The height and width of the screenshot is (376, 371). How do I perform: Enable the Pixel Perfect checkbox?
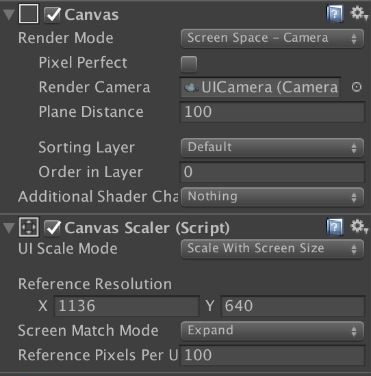tap(189, 64)
